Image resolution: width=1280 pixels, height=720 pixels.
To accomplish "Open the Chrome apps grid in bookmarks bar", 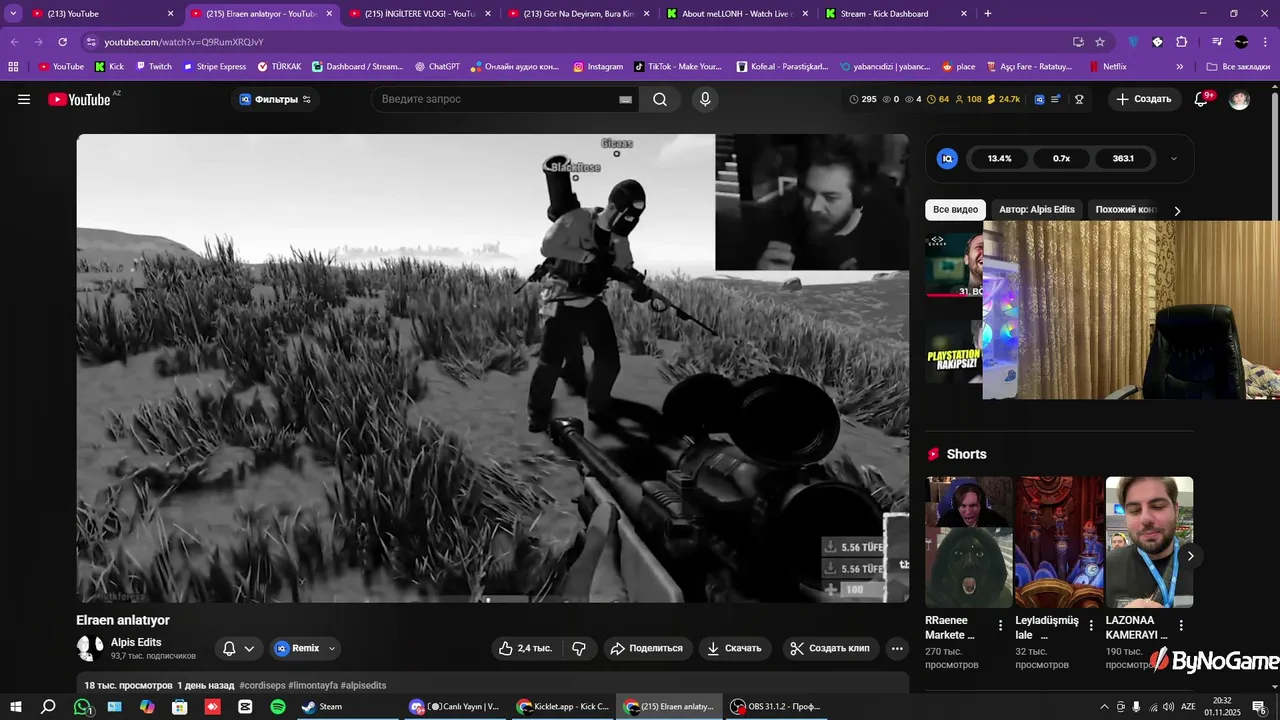I will [x=13, y=67].
